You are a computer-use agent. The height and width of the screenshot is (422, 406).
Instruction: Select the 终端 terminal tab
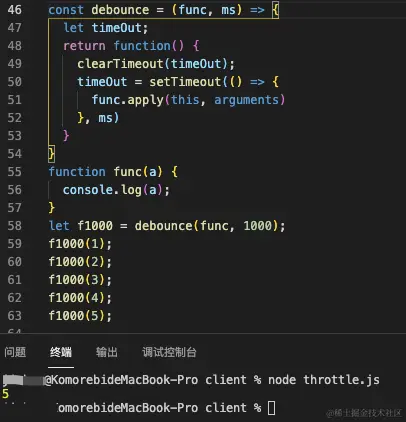(x=61, y=352)
